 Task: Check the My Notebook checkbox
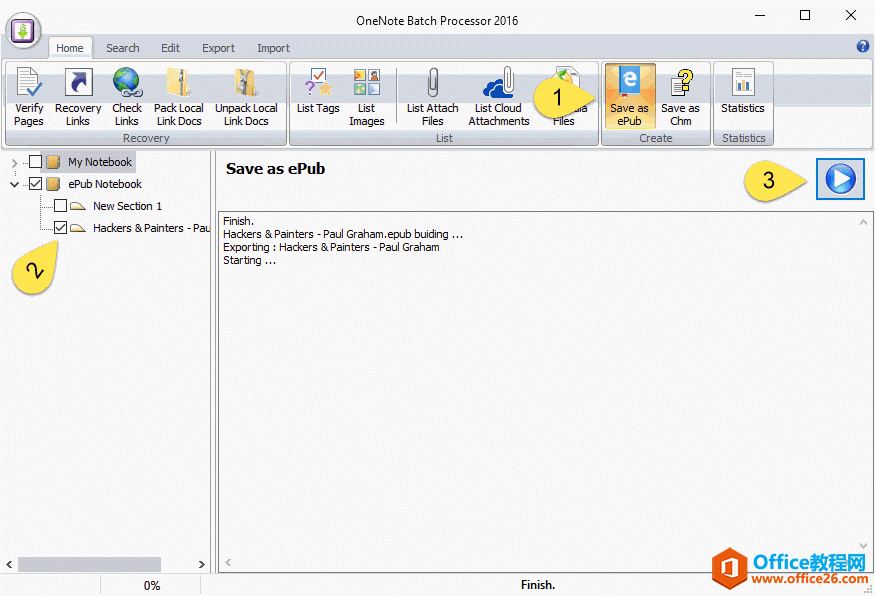(33, 161)
